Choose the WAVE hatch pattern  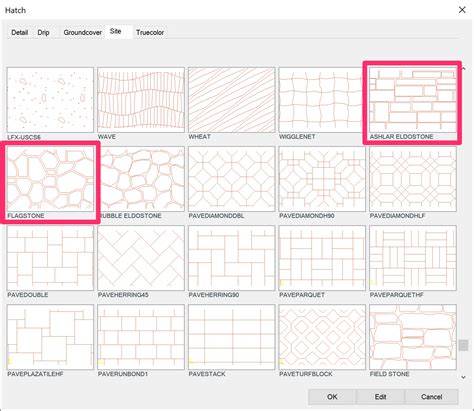click(x=141, y=100)
